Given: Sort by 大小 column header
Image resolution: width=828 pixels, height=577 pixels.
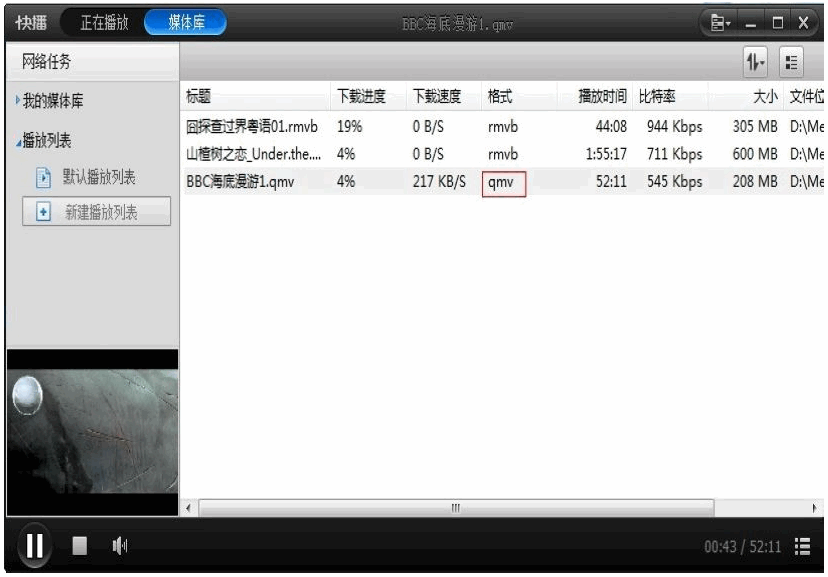Looking at the screenshot, I should tap(746, 96).
